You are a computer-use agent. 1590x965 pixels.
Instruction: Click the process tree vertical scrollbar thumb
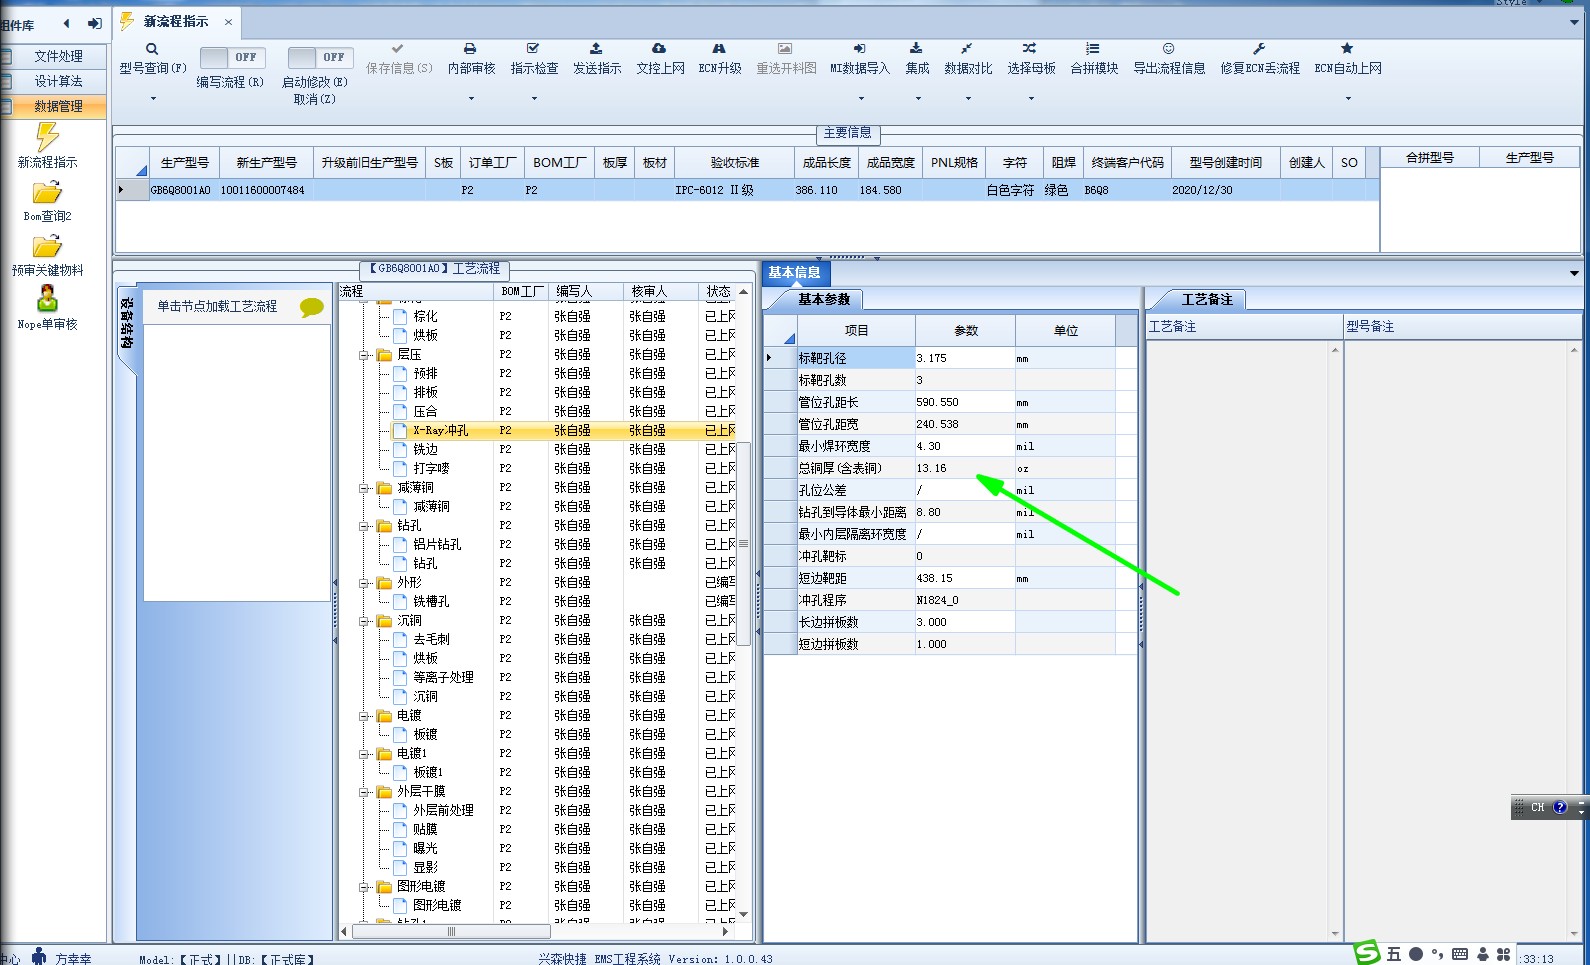point(743,543)
